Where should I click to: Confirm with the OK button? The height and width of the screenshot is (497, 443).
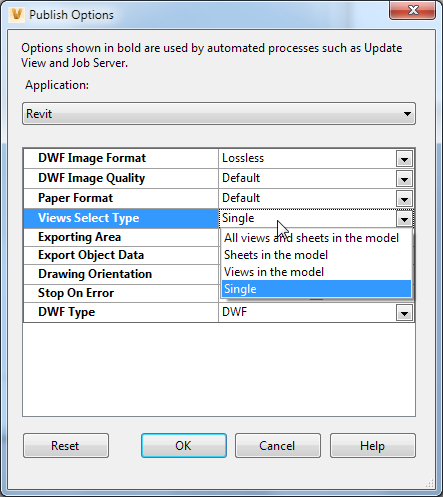point(184,446)
